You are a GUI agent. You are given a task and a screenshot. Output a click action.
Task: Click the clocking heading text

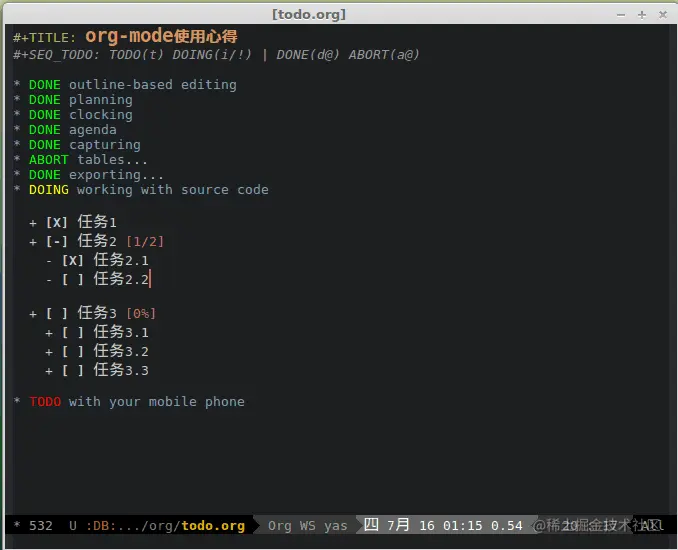101,115
